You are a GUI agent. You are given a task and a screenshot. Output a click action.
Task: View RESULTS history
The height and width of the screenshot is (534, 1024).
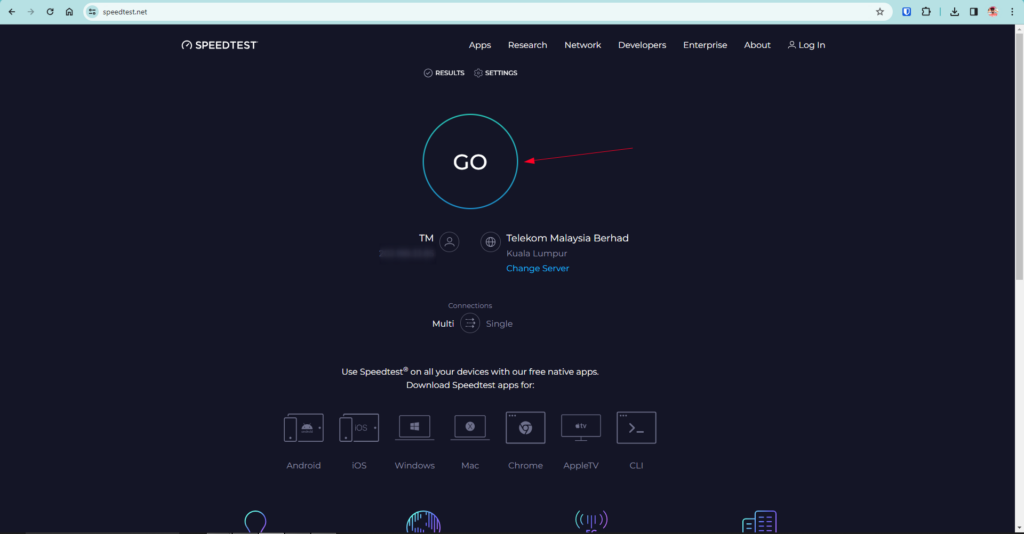[444, 73]
